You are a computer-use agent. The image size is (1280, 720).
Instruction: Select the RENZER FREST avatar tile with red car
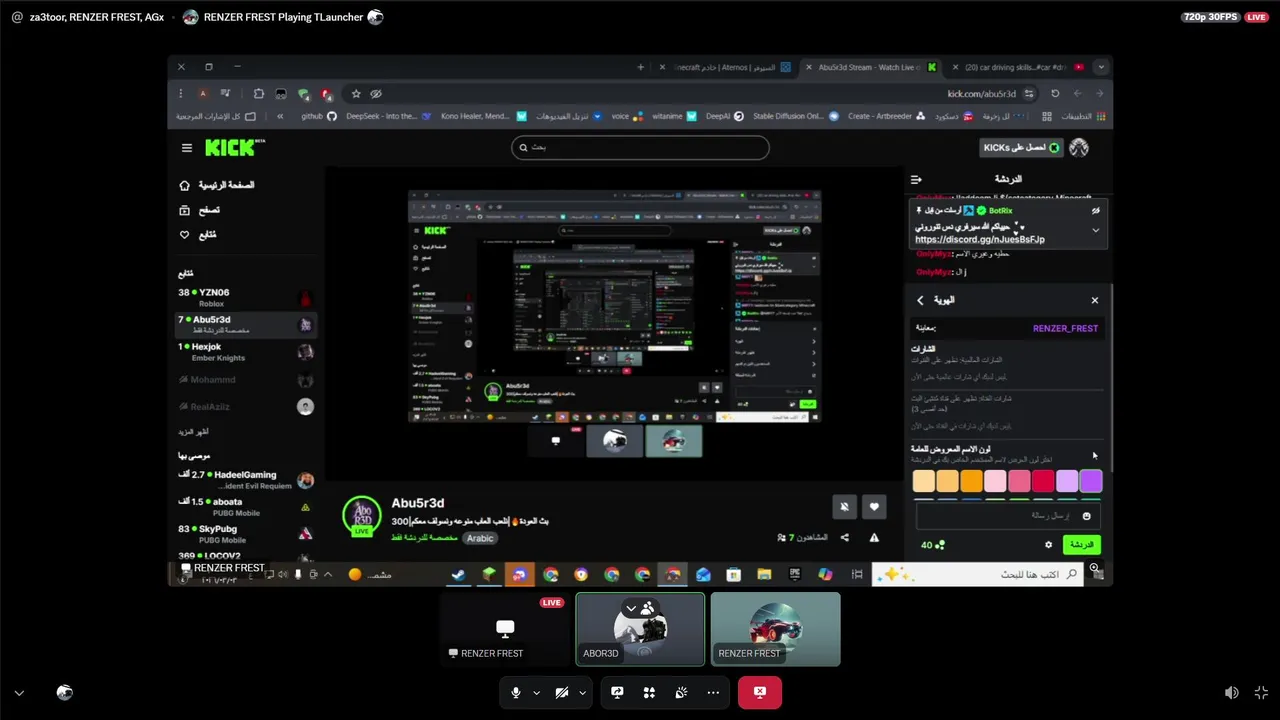tap(775, 629)
